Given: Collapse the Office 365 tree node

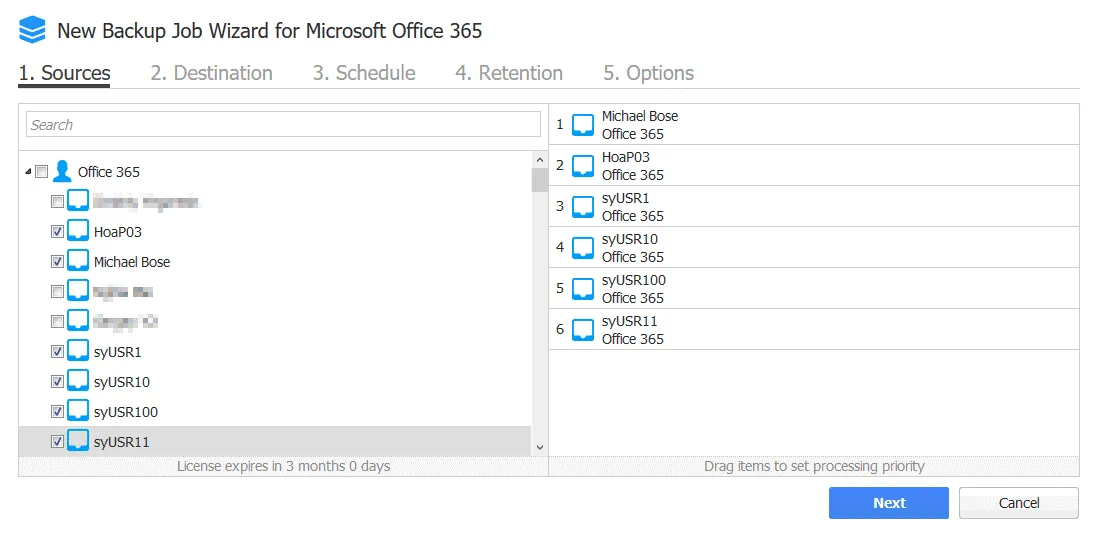Looking at the screenshot, I should [28, 172].
